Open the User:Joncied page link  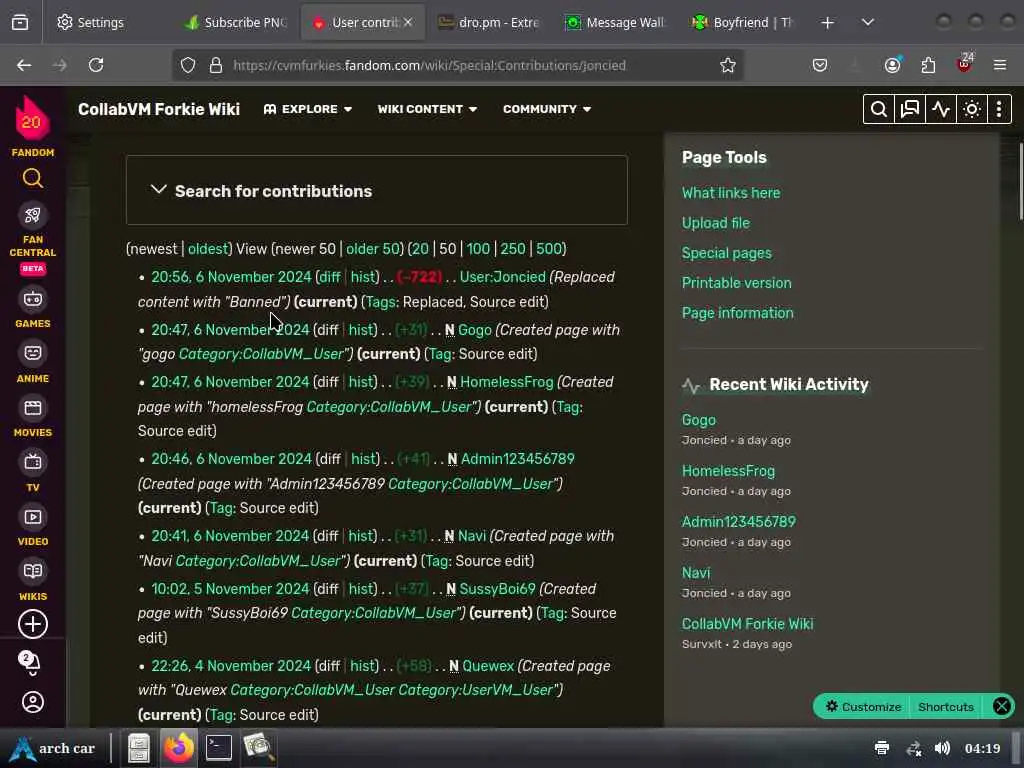[x=502, y=277]
